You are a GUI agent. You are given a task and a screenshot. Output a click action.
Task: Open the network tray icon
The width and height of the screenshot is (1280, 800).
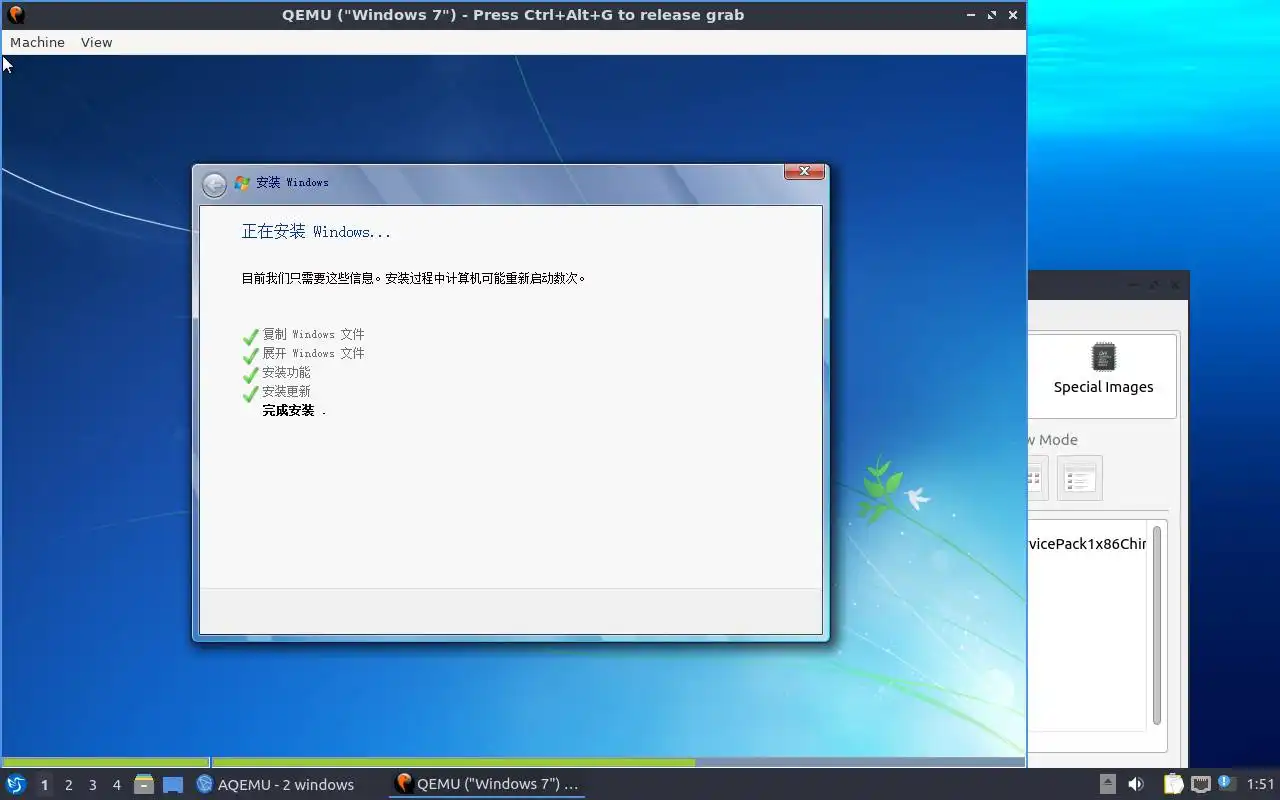(x=1200, y=784)
